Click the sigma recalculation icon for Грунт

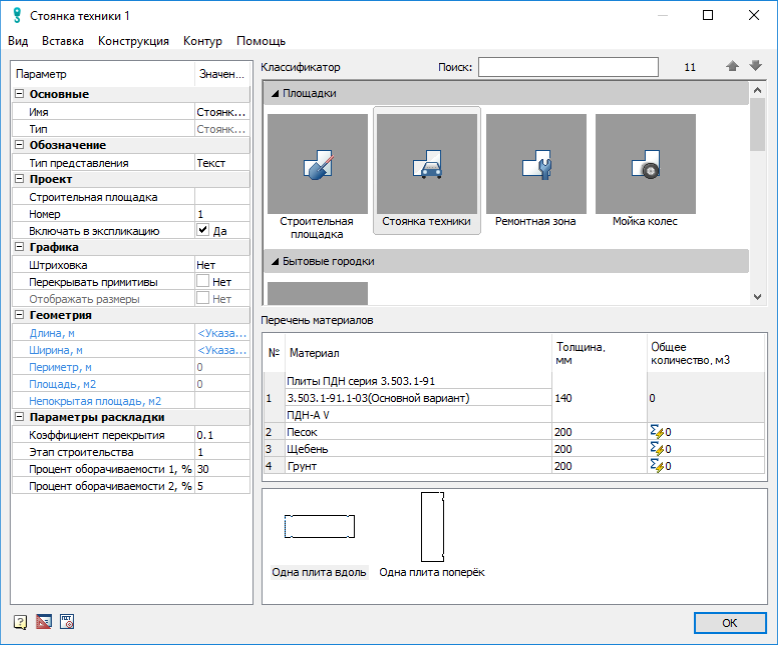(x=657, y=466)
